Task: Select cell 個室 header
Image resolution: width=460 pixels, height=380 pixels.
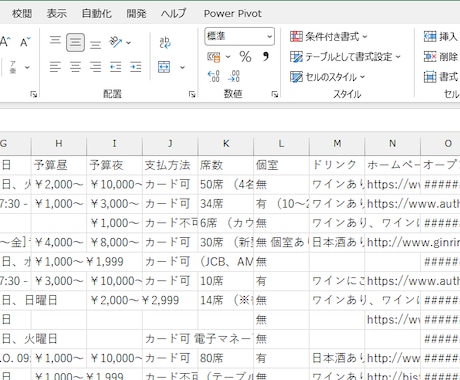Action: 281,165
